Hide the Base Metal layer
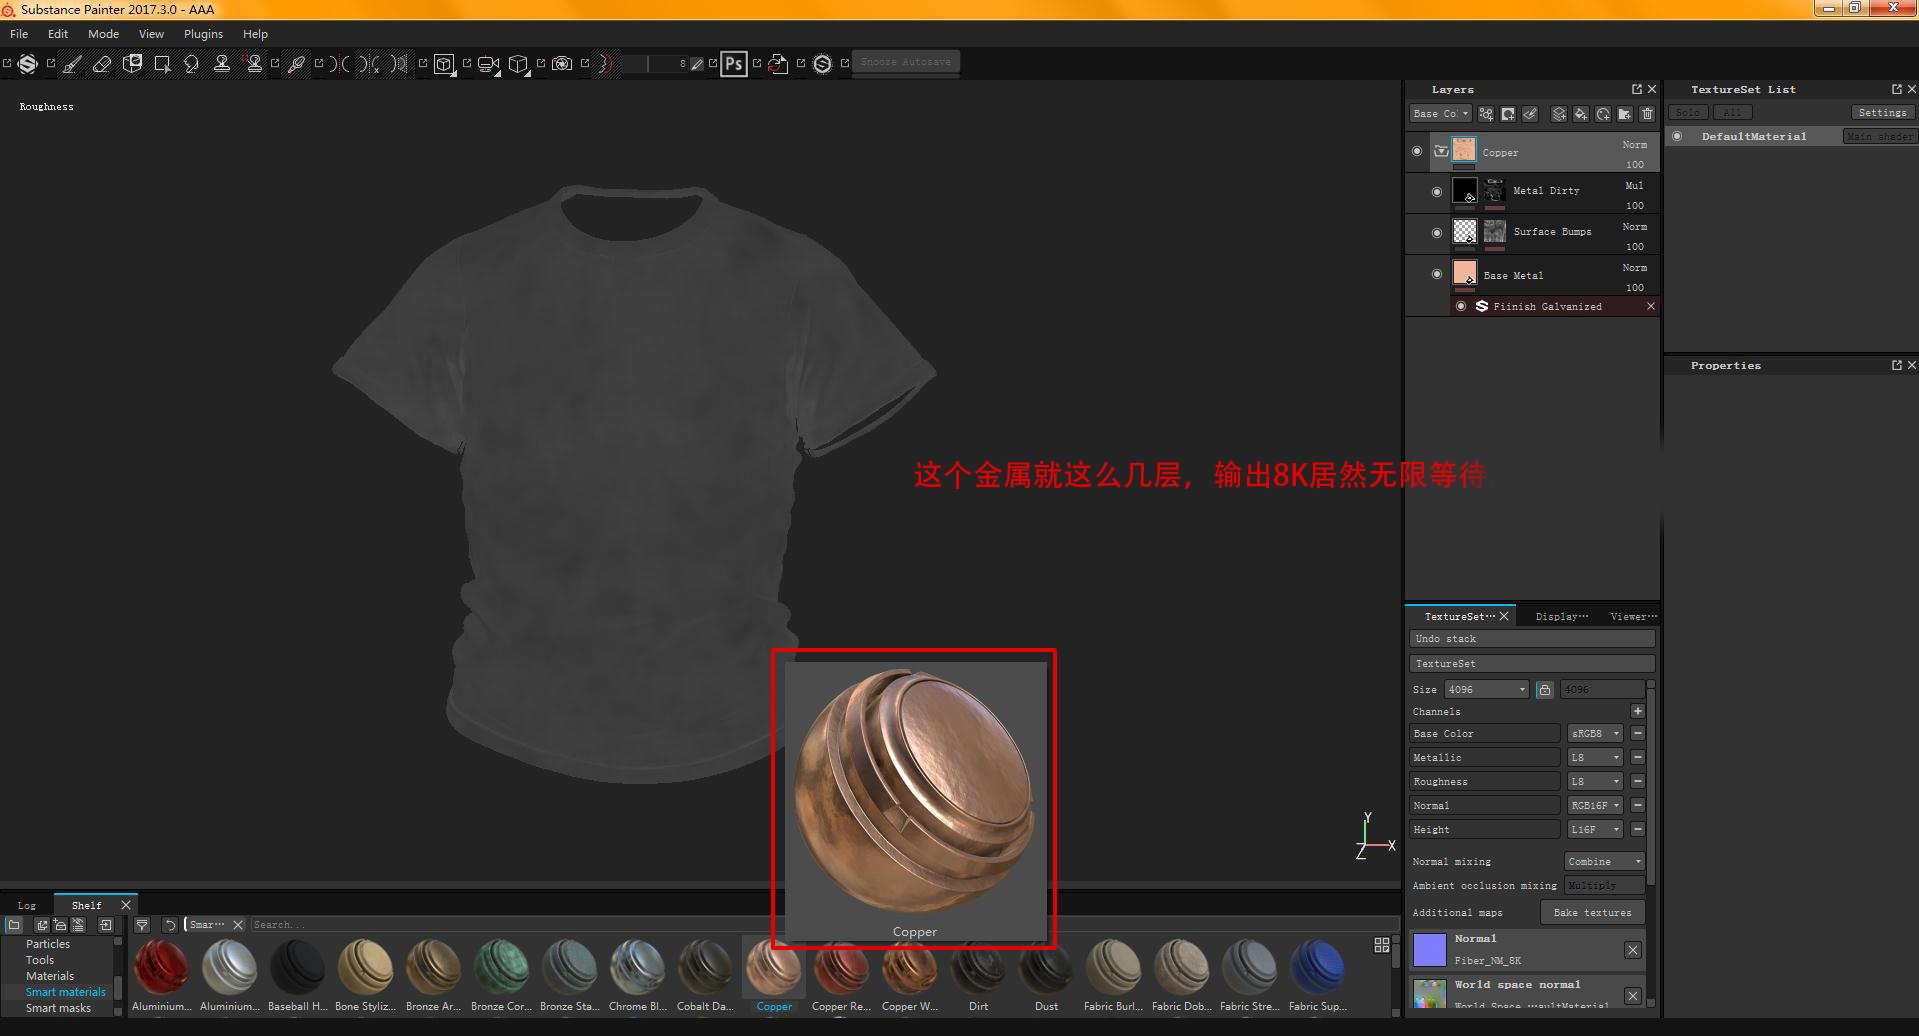 1437,274
